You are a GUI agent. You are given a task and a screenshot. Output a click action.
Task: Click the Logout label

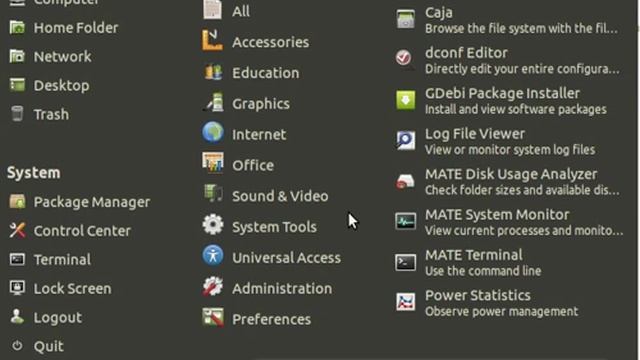pyautogui.click(x=58, y=318)
